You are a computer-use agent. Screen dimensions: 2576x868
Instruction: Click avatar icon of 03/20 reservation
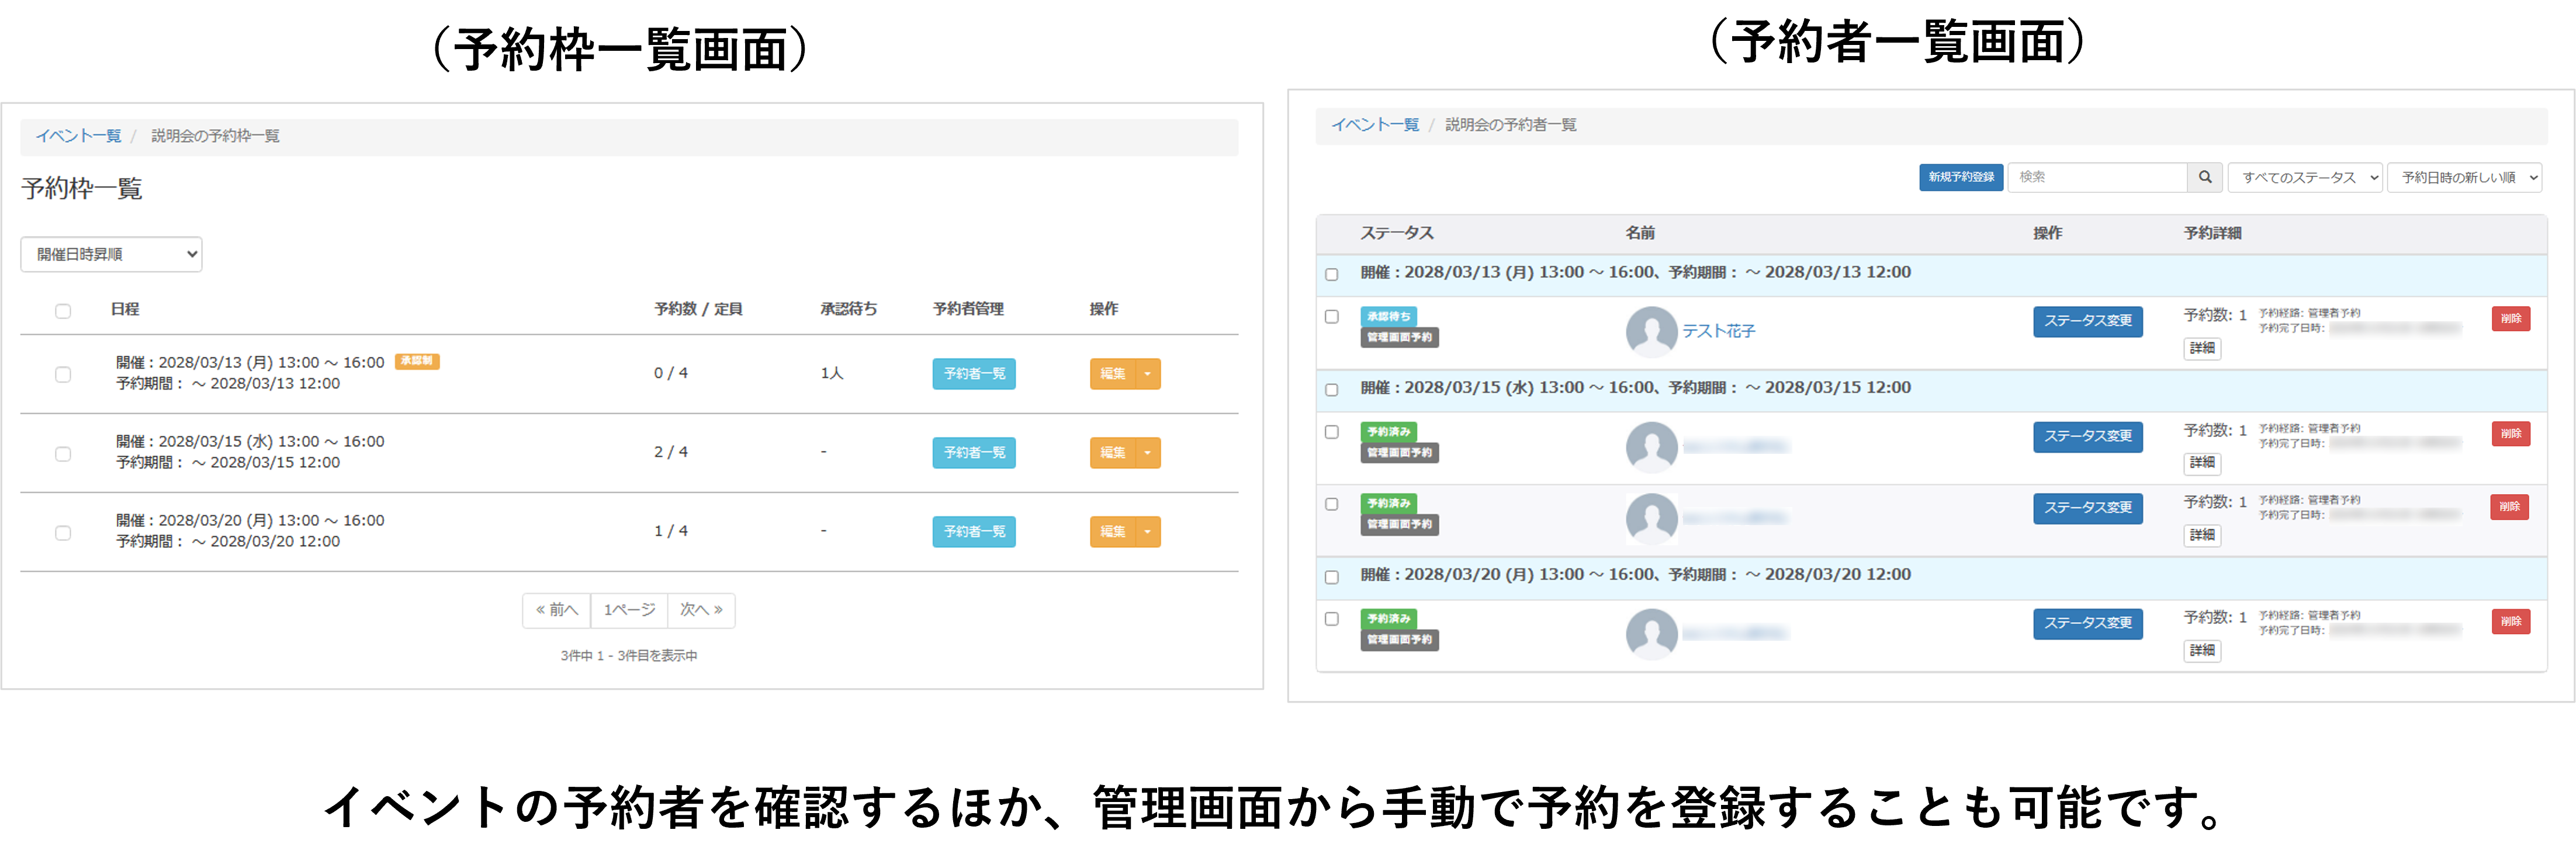1651,634
